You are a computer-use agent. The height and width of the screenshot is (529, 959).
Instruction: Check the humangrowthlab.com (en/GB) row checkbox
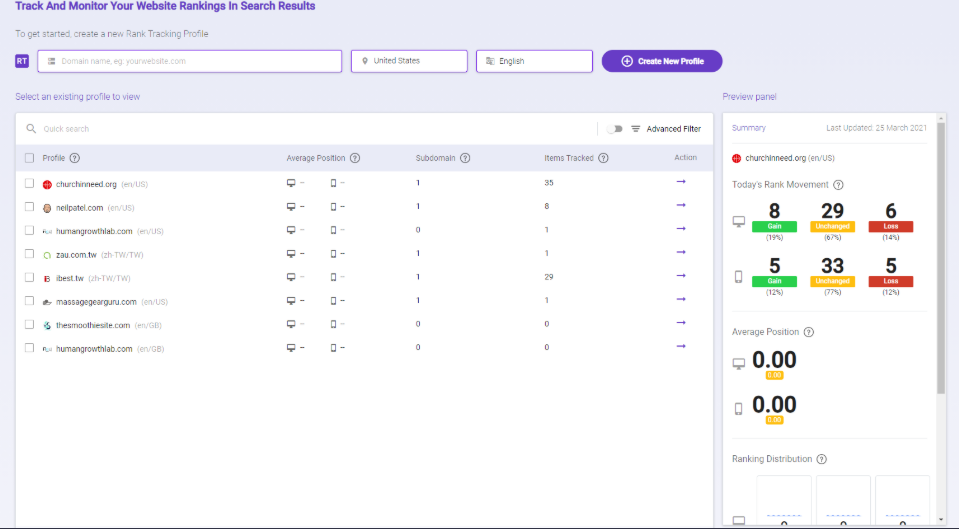29,348
